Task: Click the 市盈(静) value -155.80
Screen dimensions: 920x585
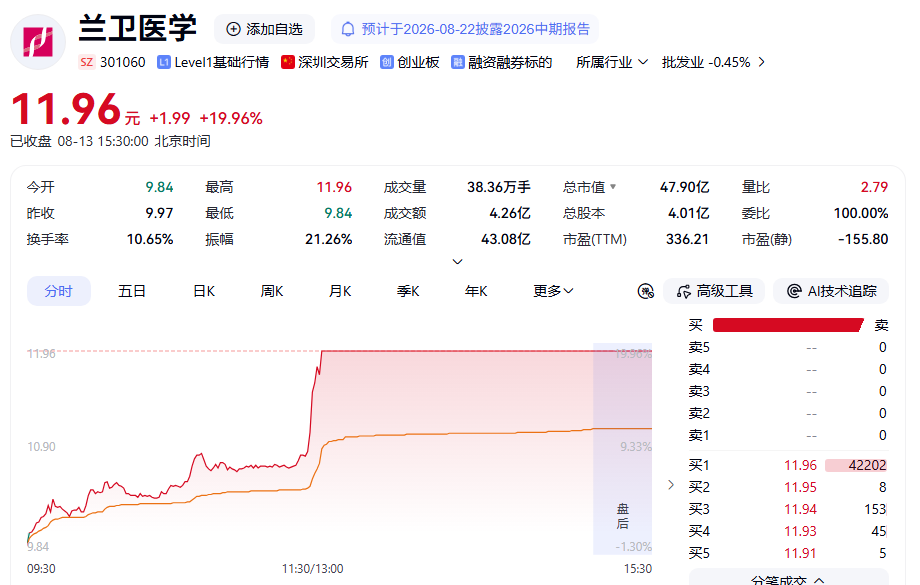Action: pos(863,239)
